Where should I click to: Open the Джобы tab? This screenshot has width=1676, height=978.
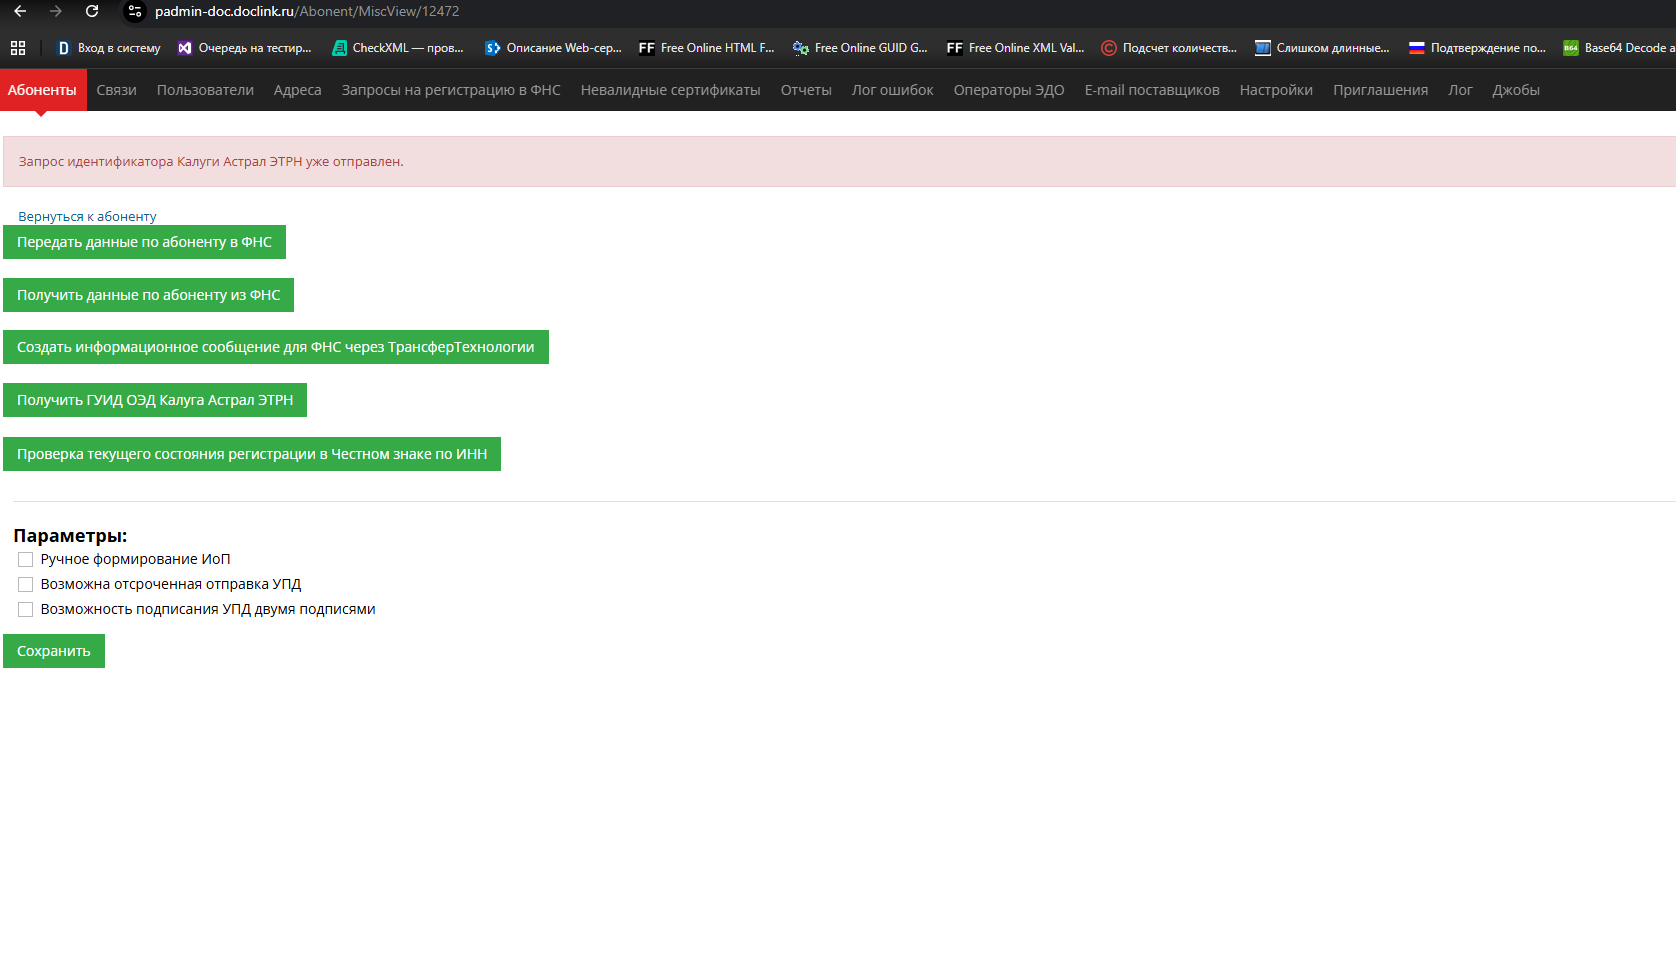[1516, 90]
